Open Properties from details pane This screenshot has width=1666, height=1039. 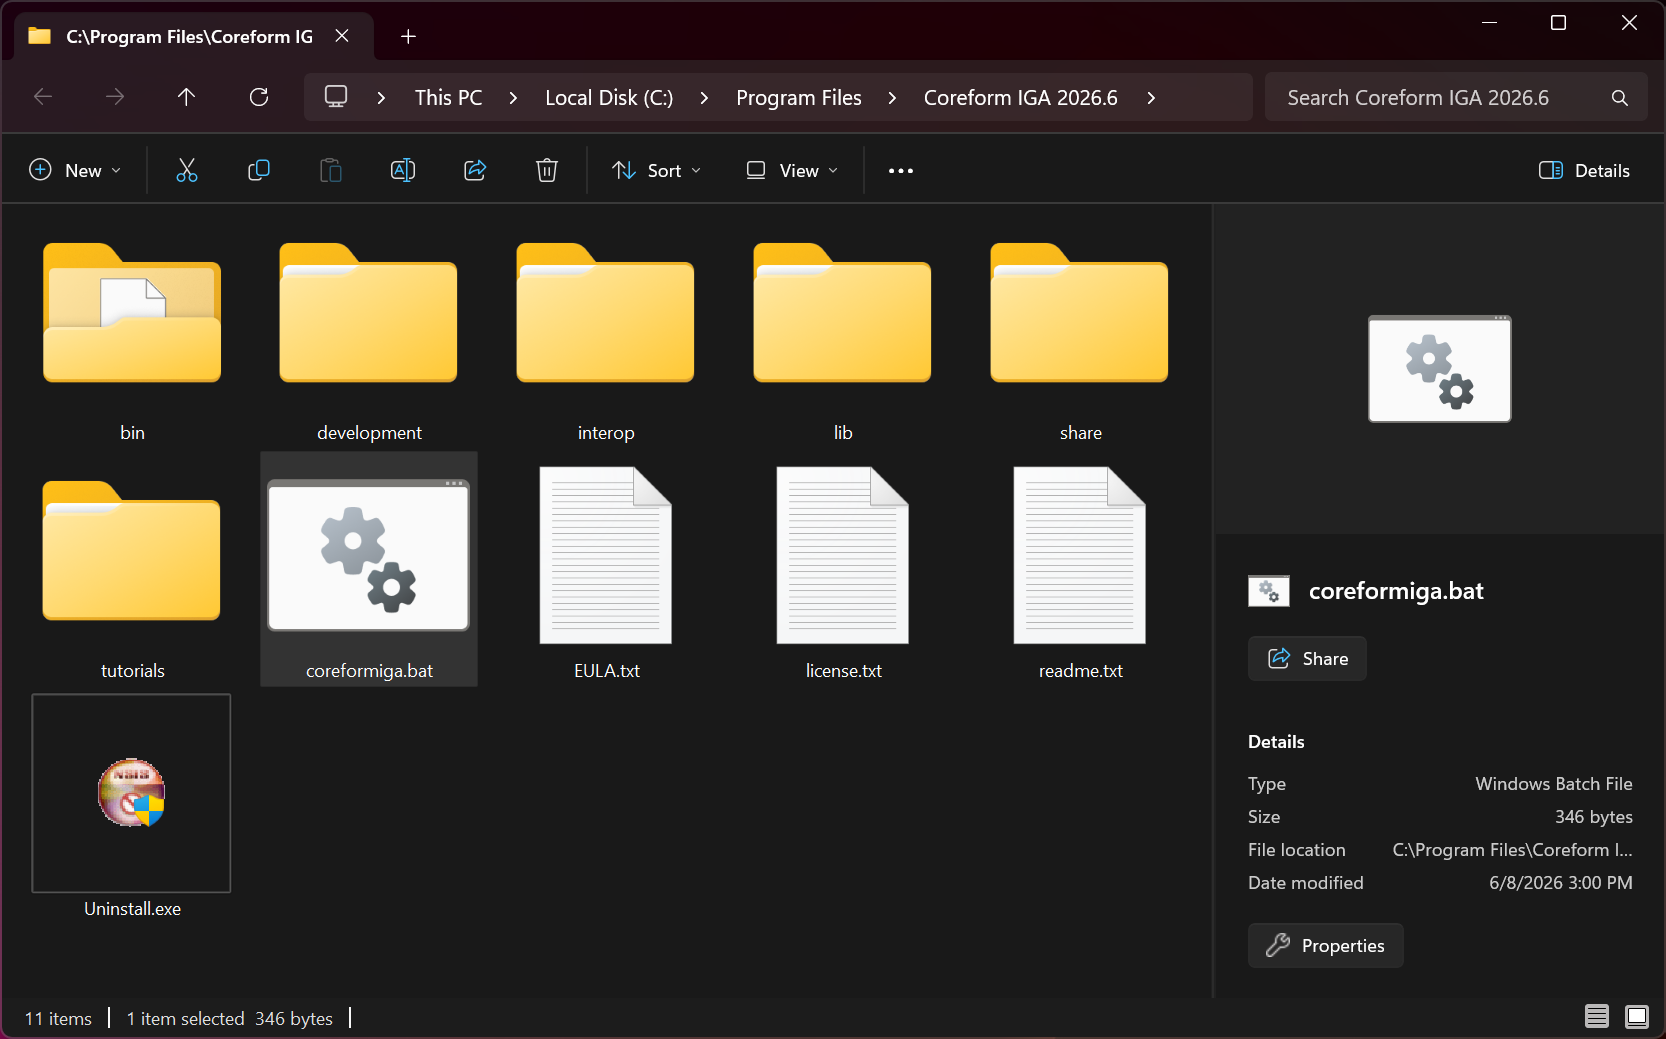click(1326, 946)
